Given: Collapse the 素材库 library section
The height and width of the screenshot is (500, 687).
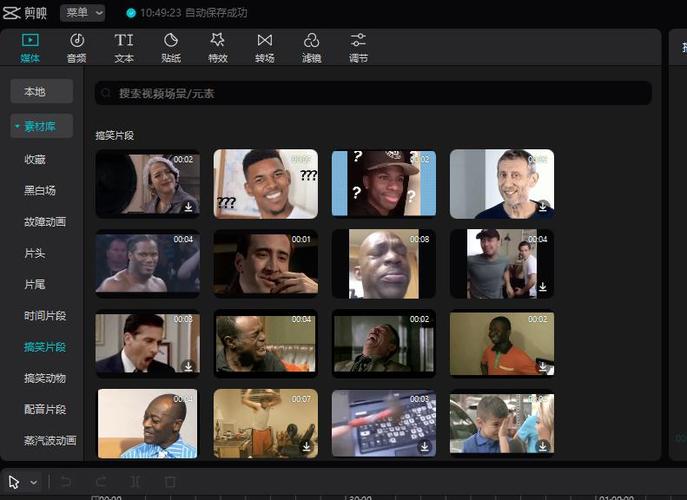Looking at the screenshot, I should point(42,126).
